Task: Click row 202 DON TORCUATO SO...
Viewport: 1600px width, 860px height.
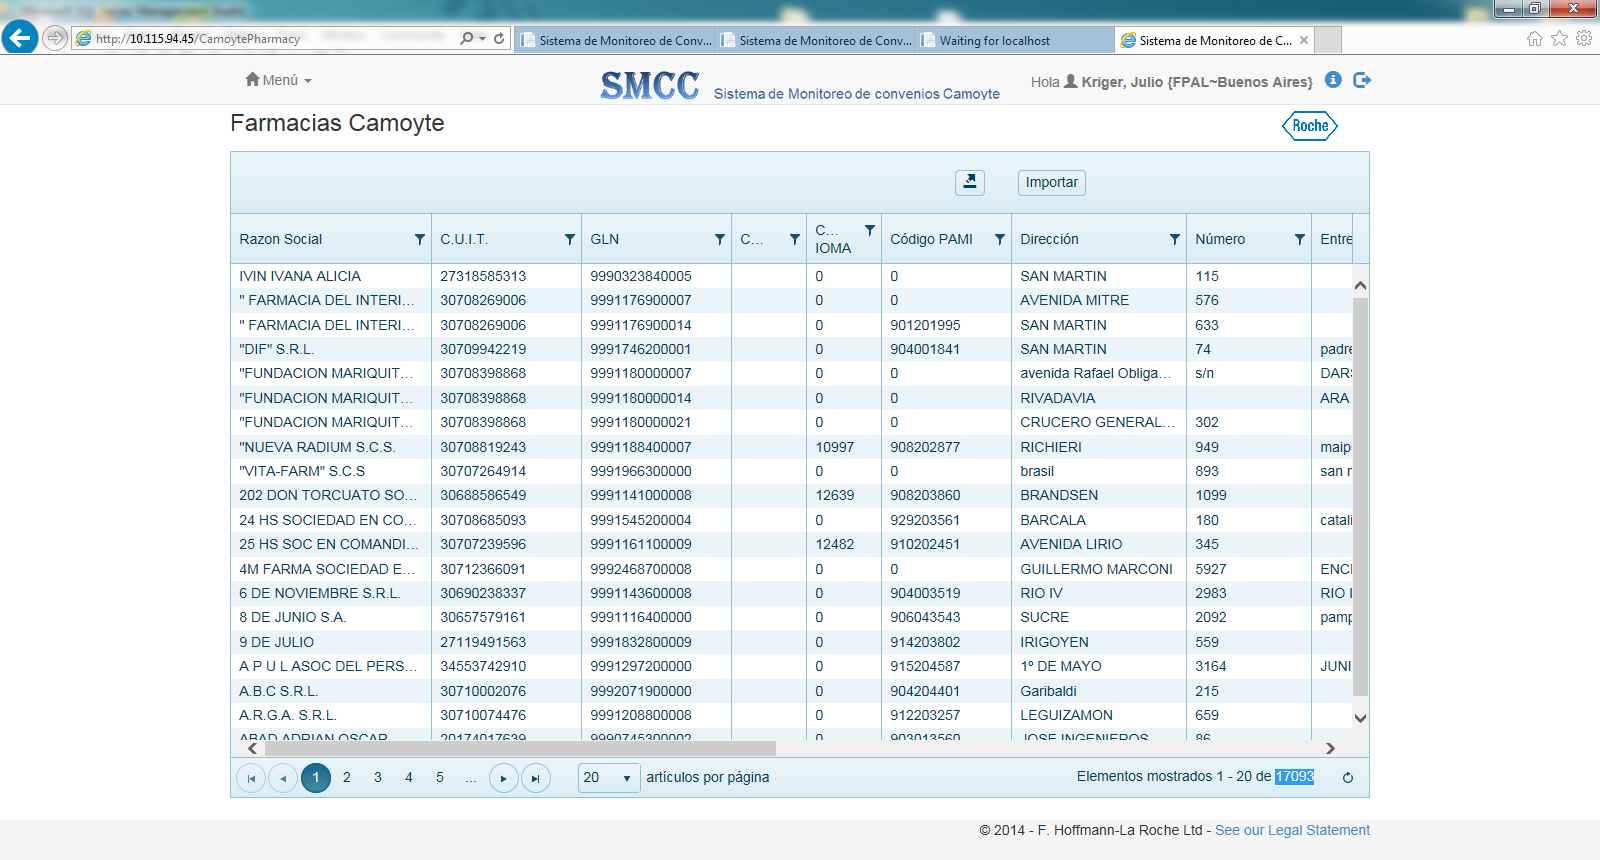Action: pyautogui.click(x=791, y=495)
